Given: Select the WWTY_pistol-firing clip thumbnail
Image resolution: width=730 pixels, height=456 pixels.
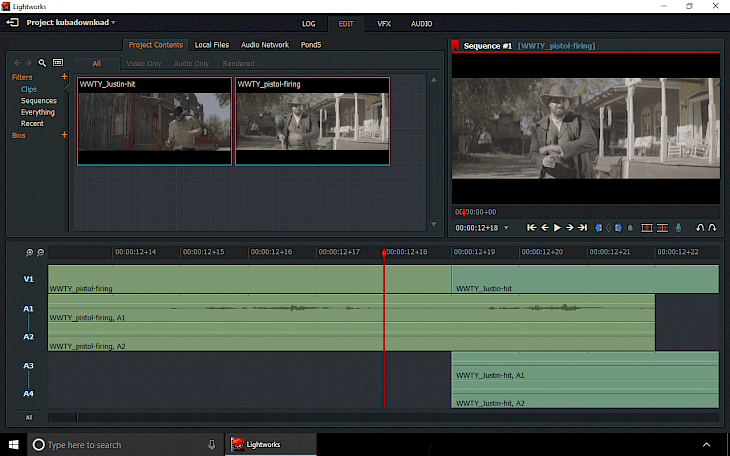Looking at the screenshot, I should pos(312,121).
